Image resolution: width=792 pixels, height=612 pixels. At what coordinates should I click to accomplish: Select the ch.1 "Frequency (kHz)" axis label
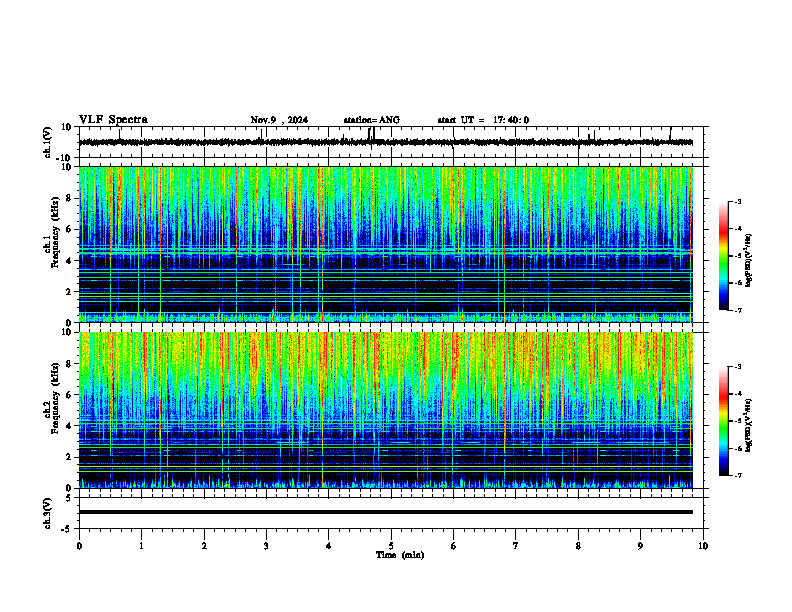point(55,232)
